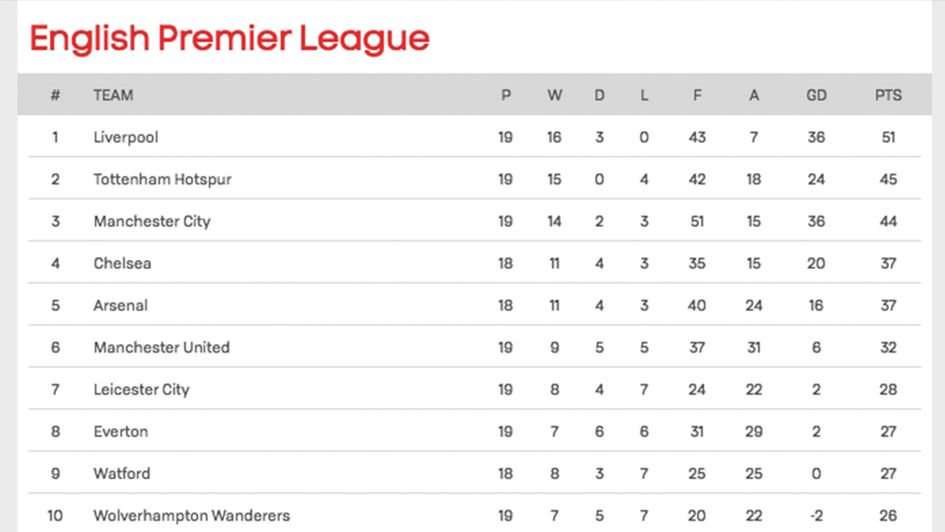The height and width of the screenshot is (532, 945).
Task: Sort by the PTS column header
Action: (x=888, y=95)
